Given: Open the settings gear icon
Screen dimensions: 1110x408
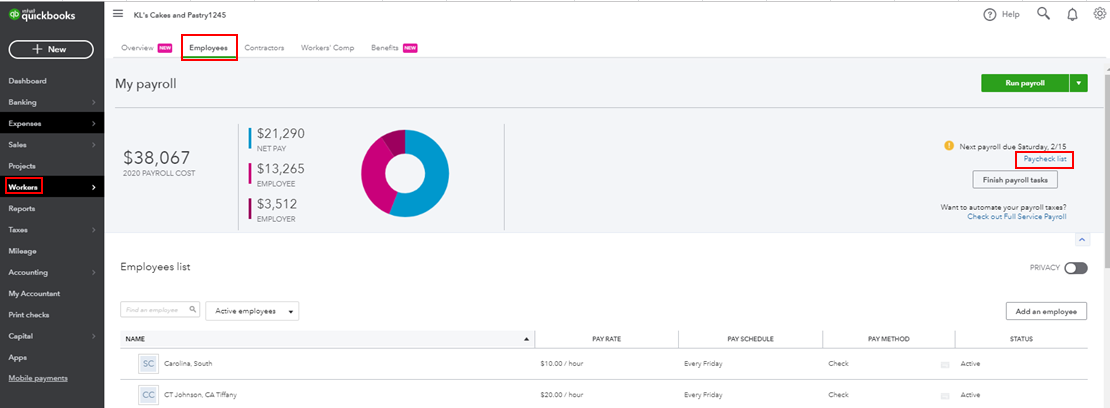Looking at the screenshot, I should point(1099,14).
